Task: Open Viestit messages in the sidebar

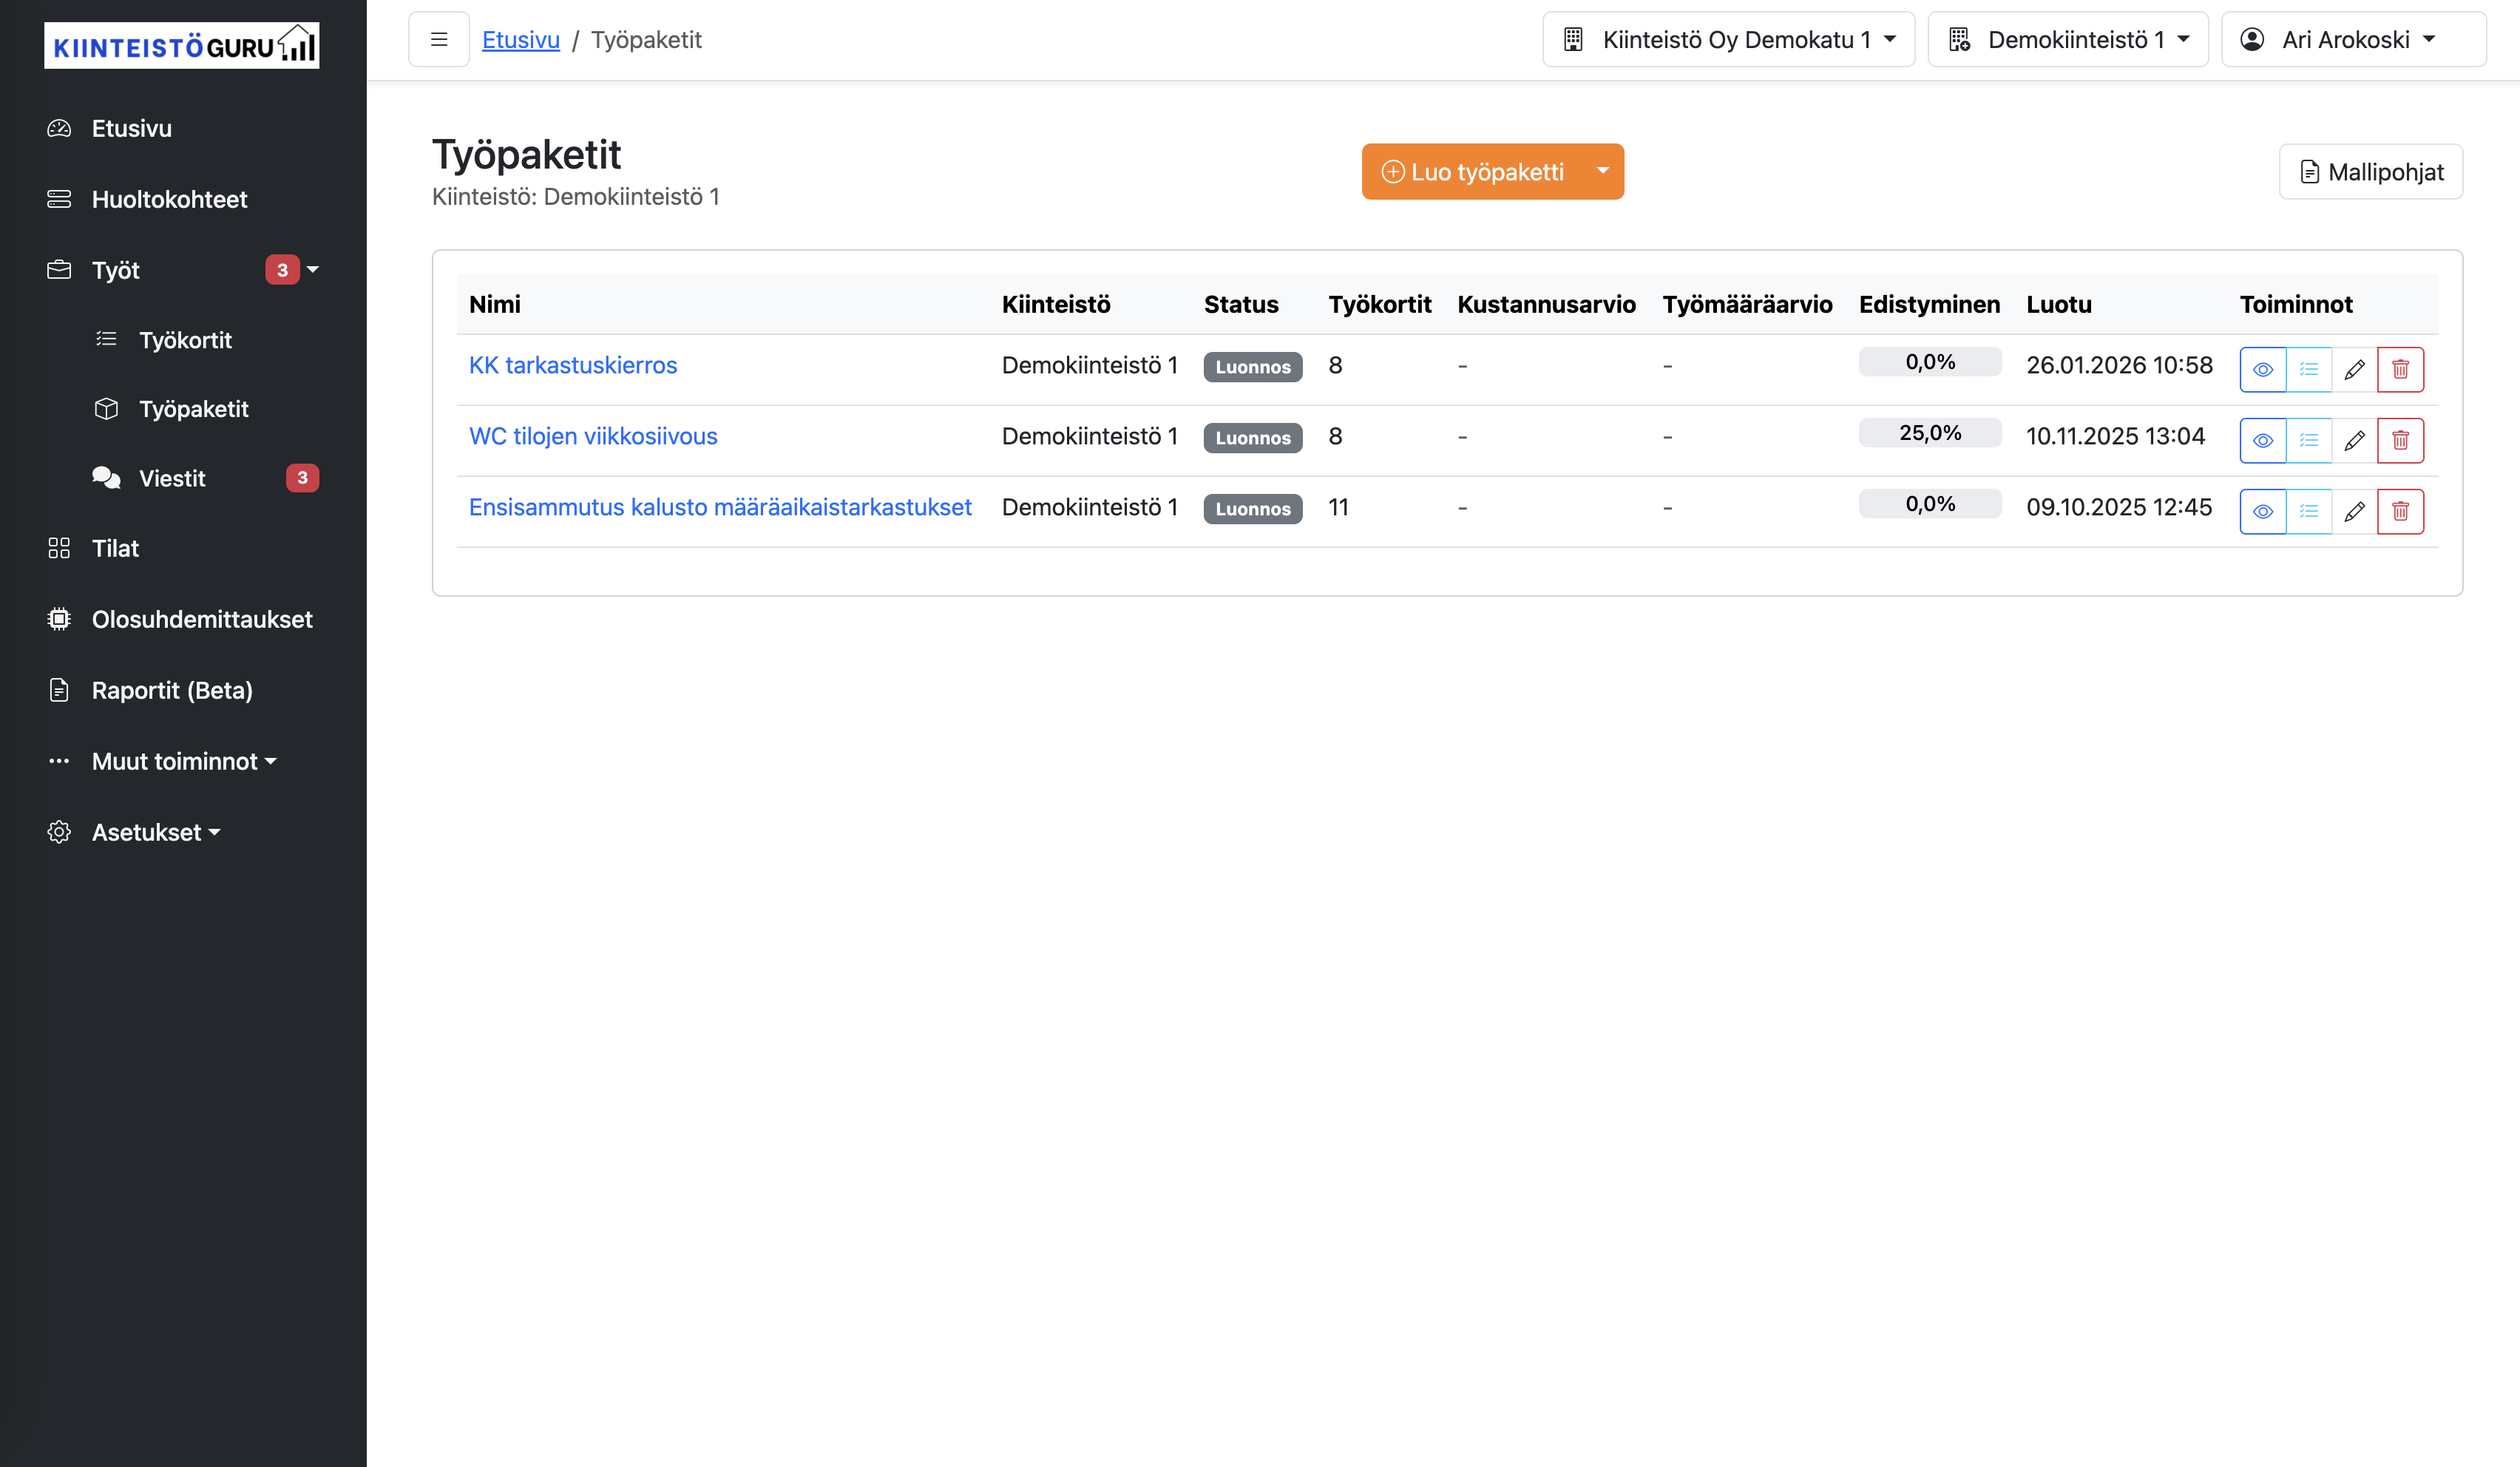Action: tap(172, 478)
